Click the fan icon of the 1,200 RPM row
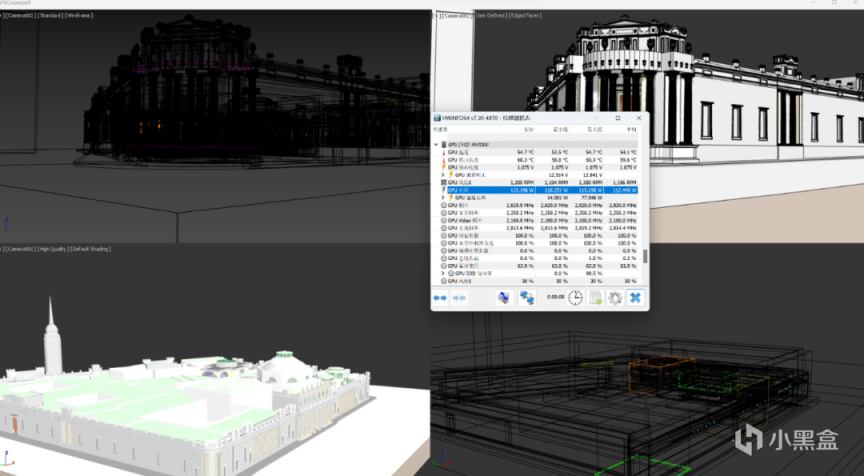Viewport: 864px width, 476px height. click(444, 182)
